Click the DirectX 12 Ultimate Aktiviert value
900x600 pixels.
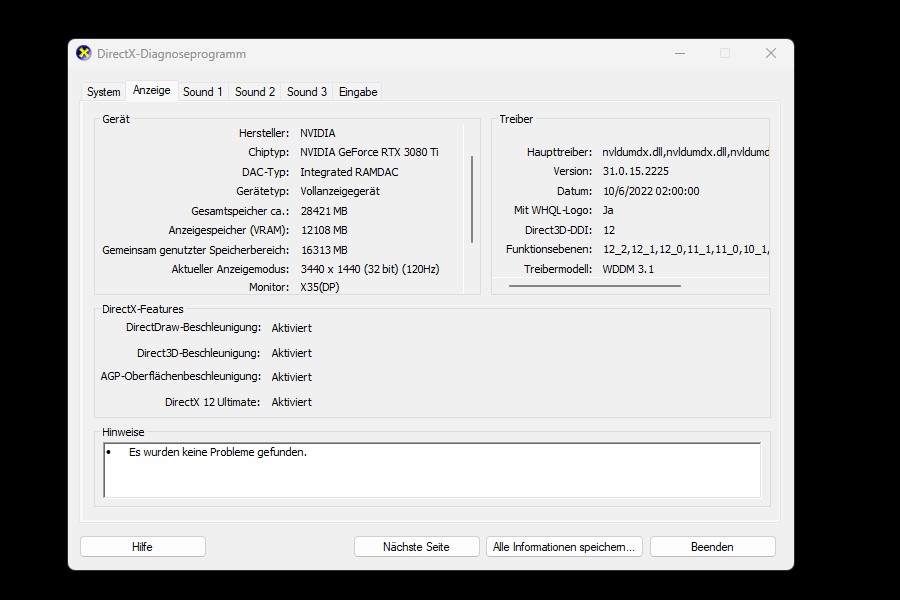click(292, 402)
